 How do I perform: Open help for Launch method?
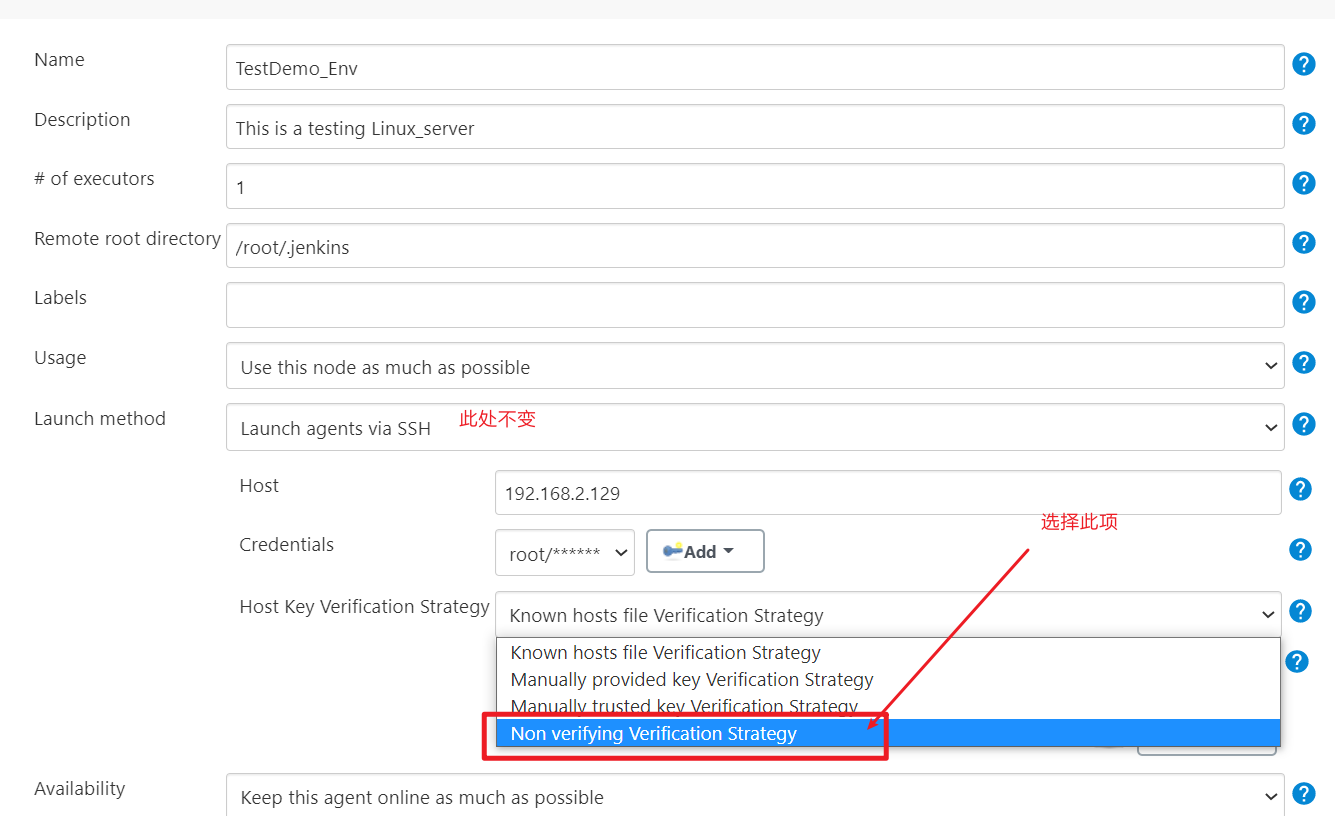pyautogui.click(x=1303, y=423)
